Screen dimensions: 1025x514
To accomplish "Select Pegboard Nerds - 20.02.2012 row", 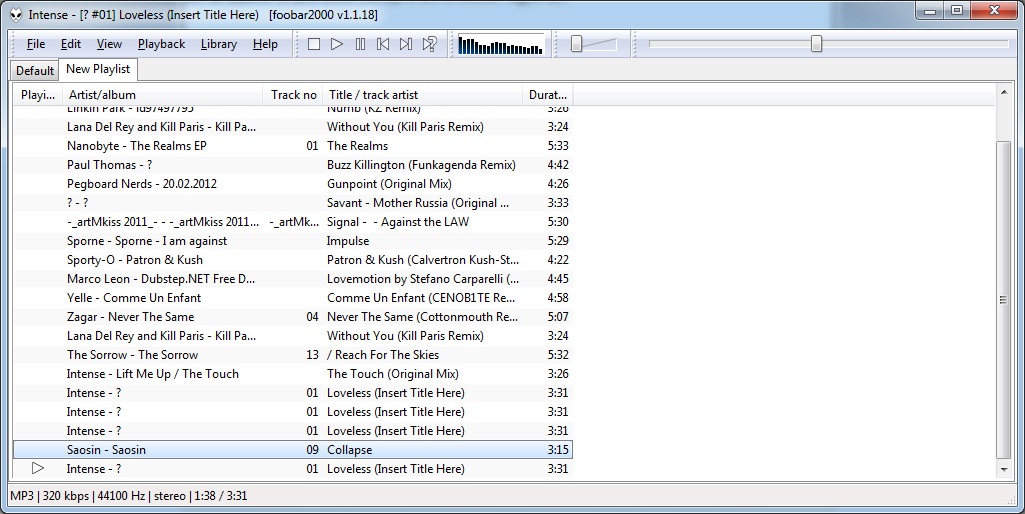I will point(293,183).
